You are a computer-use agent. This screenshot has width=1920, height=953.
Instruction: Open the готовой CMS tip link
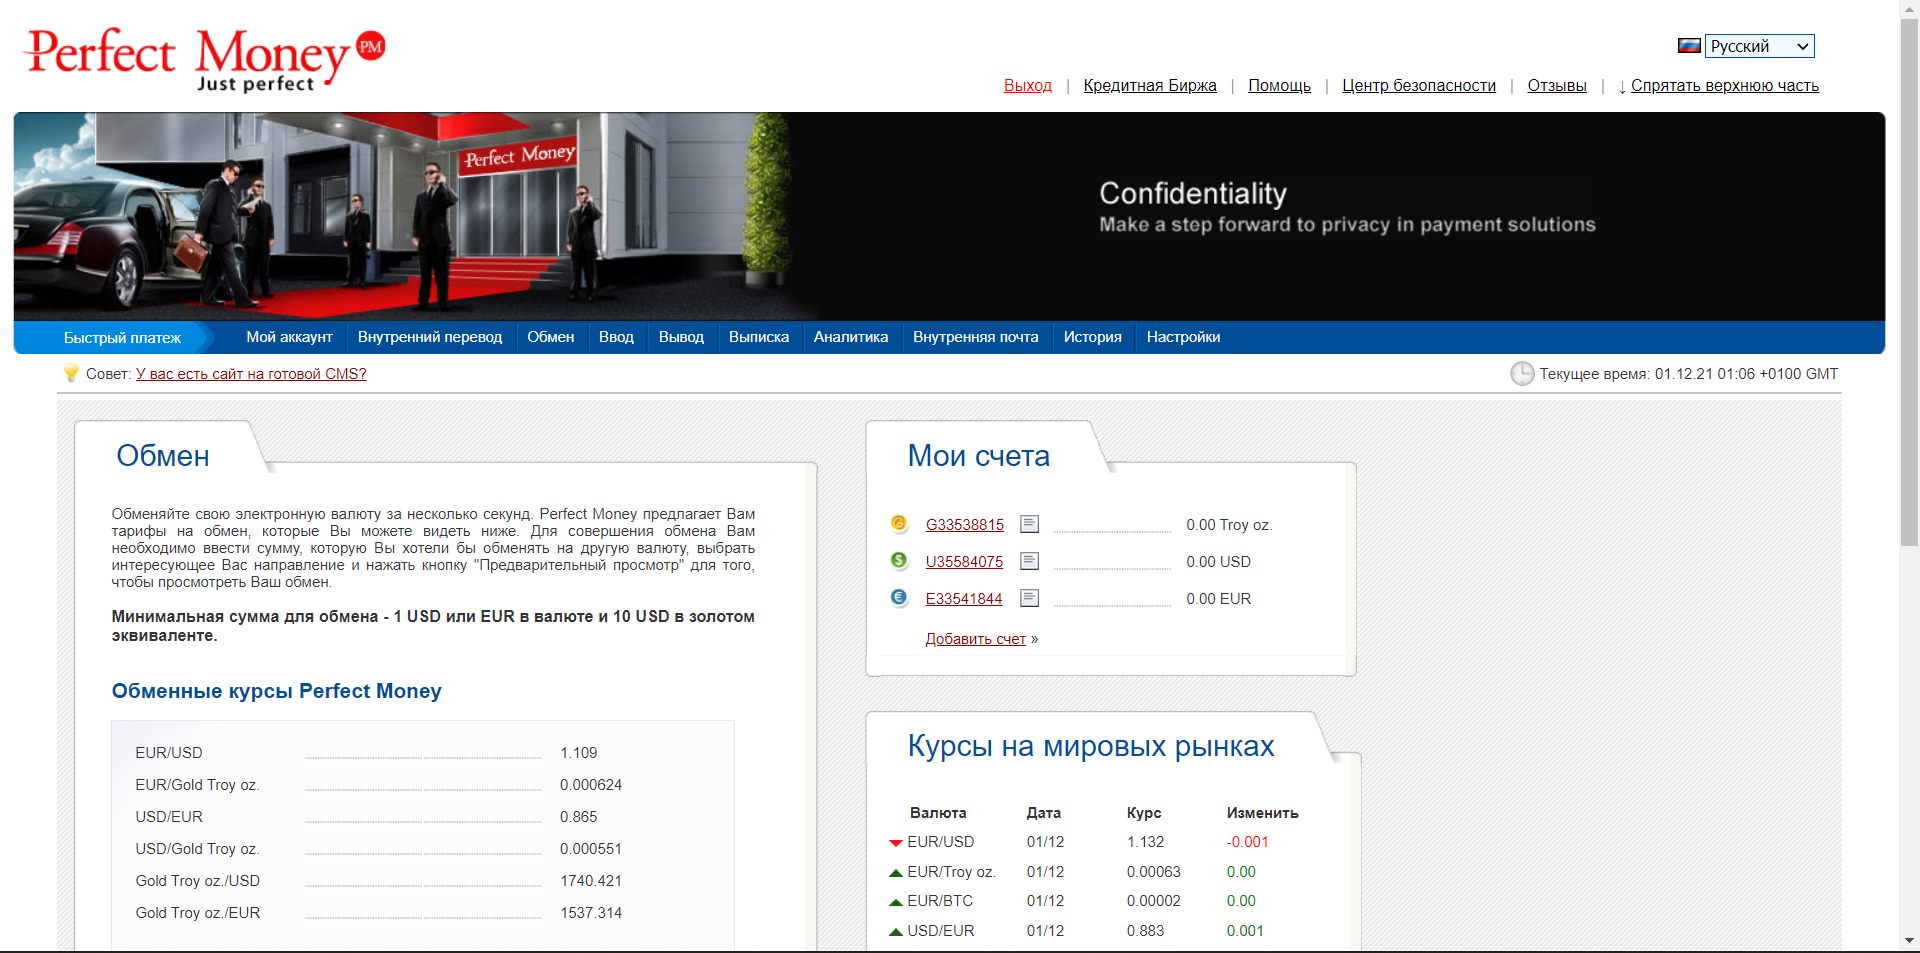[x=251, y=374]
